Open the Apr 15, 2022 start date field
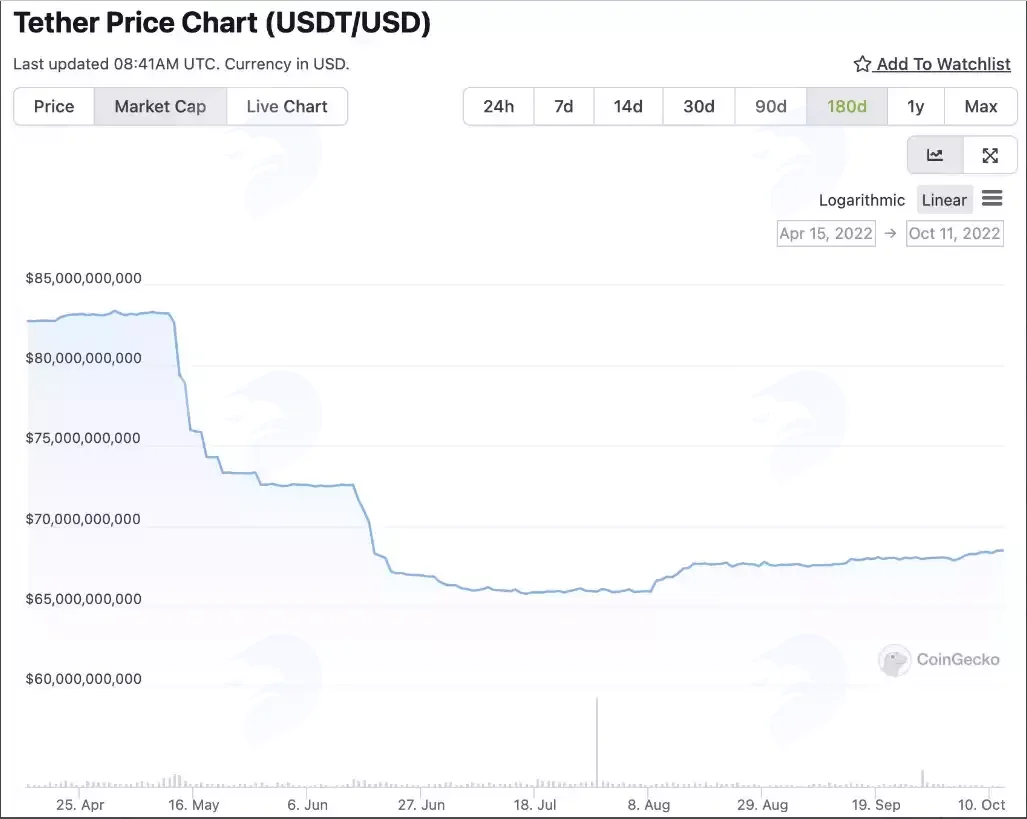The image size is (1027, 819). [x=826, y=233]
